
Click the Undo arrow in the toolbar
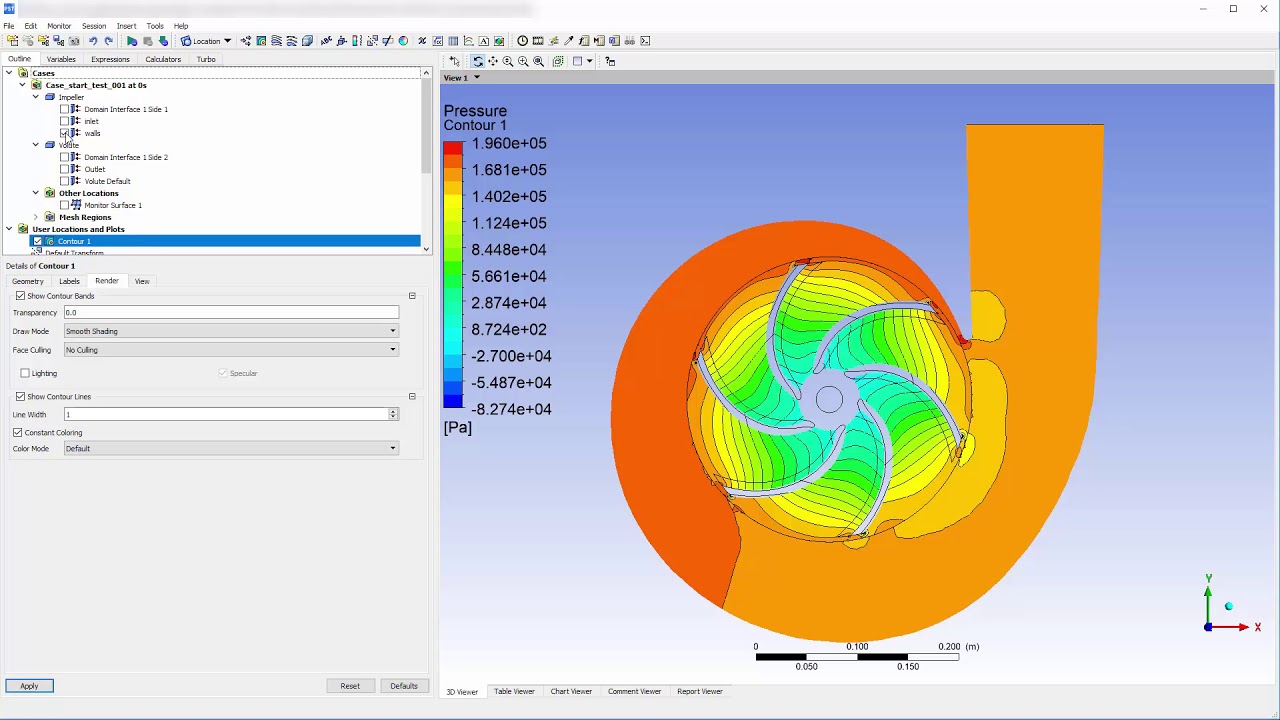coord(93,41)
